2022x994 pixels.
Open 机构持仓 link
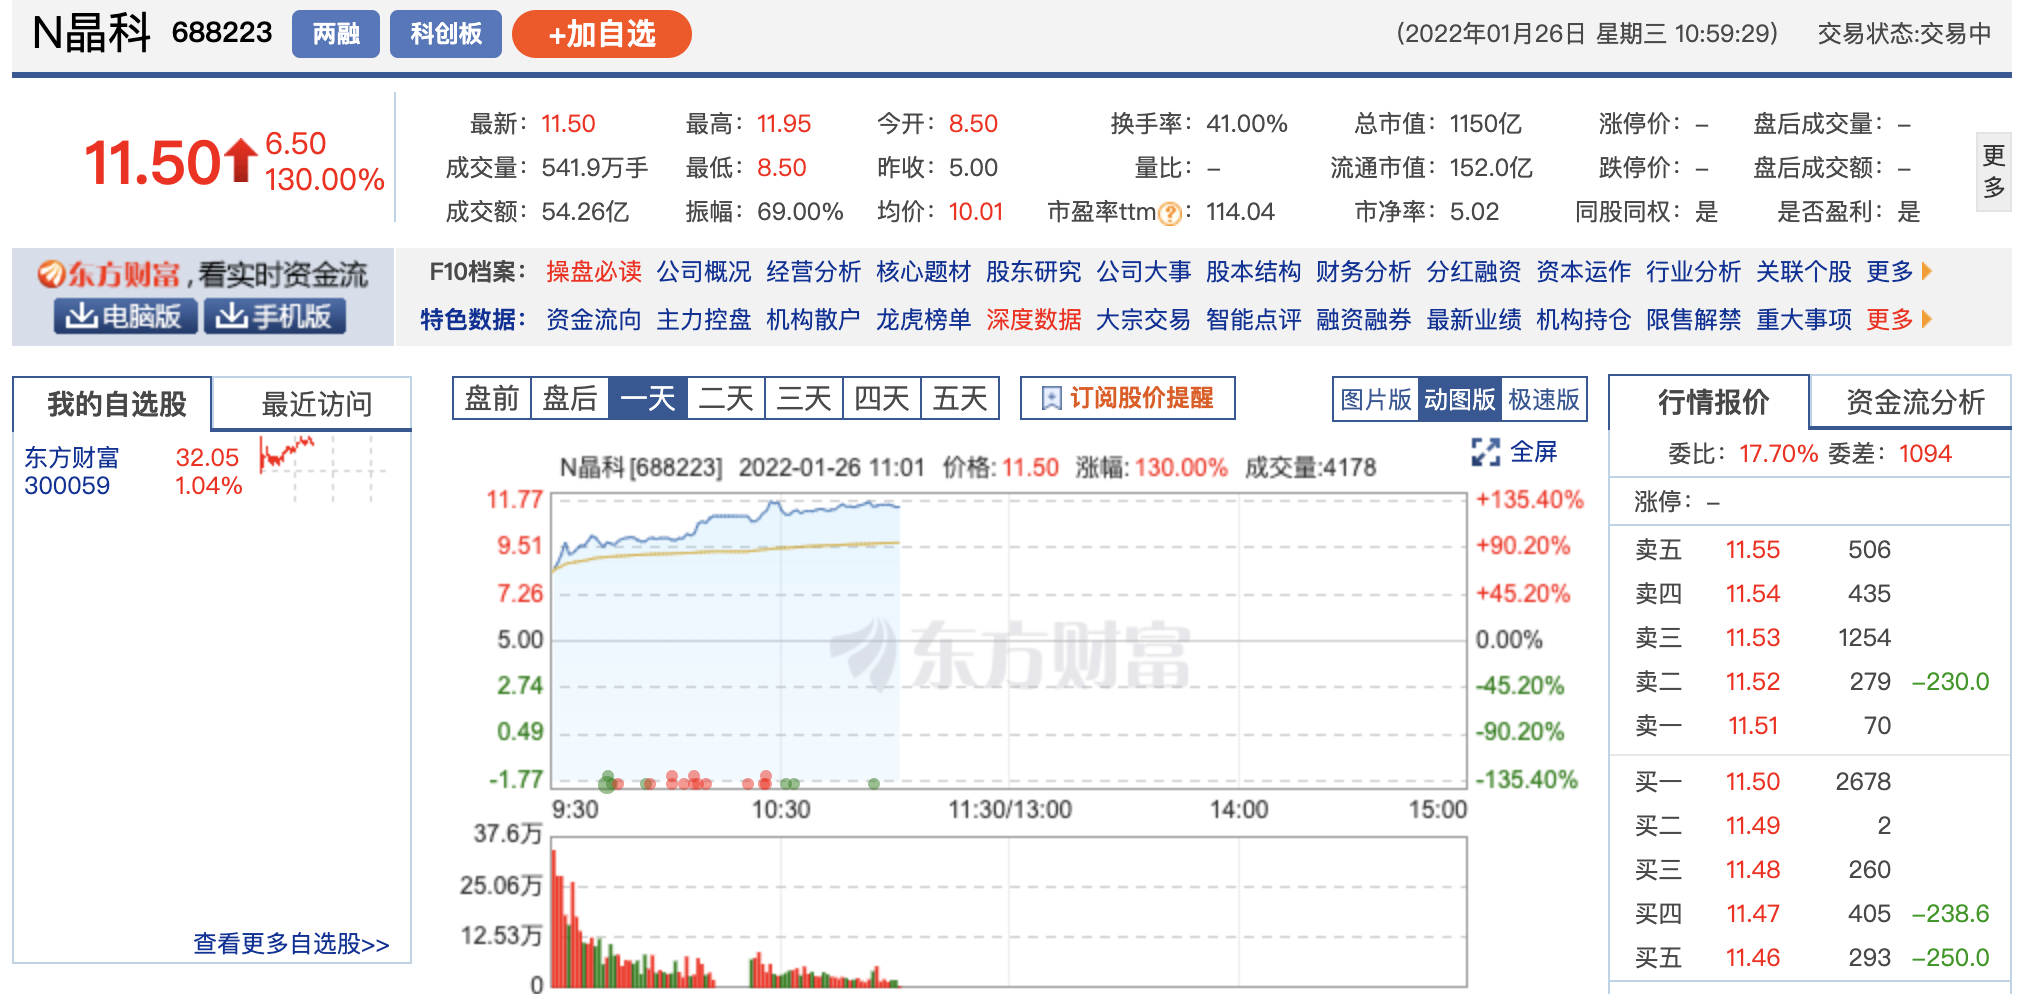[1584, 319]
